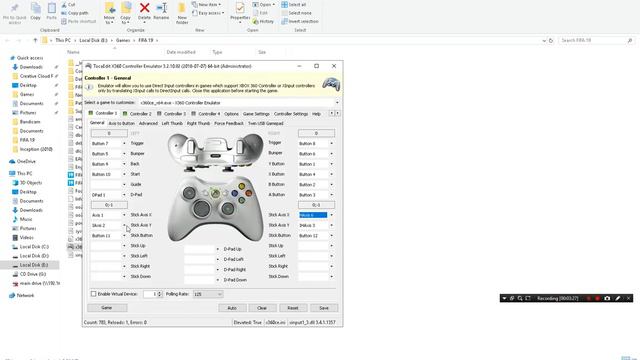Open Easy access dropdown in ribbon
The image size is (640, 360).
[208, 13]
